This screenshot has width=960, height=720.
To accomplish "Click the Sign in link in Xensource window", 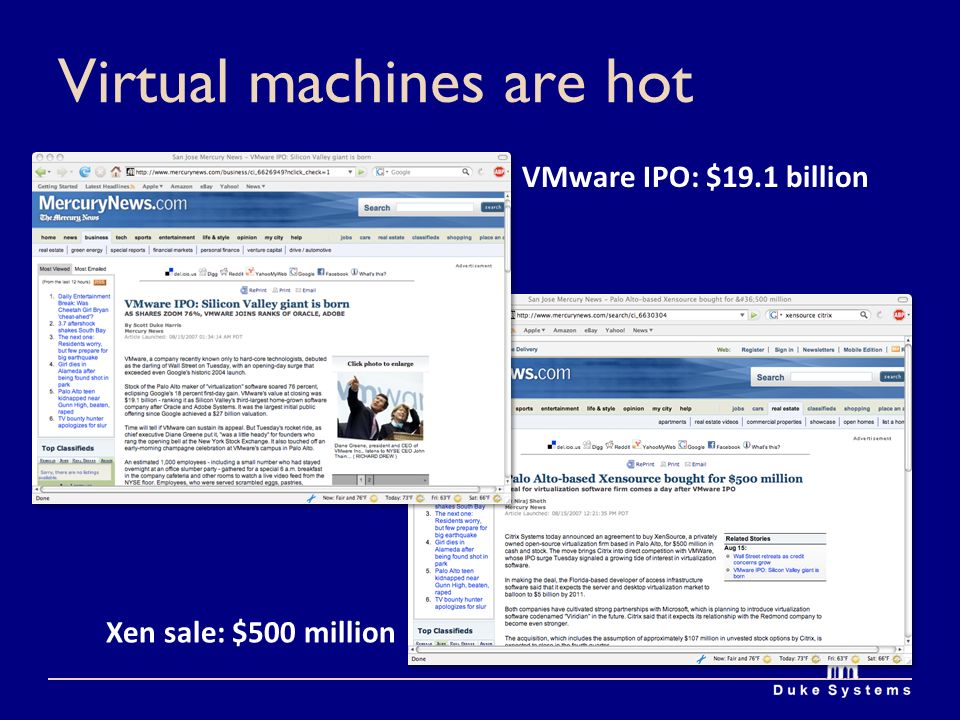I will [x=784, y=350].
